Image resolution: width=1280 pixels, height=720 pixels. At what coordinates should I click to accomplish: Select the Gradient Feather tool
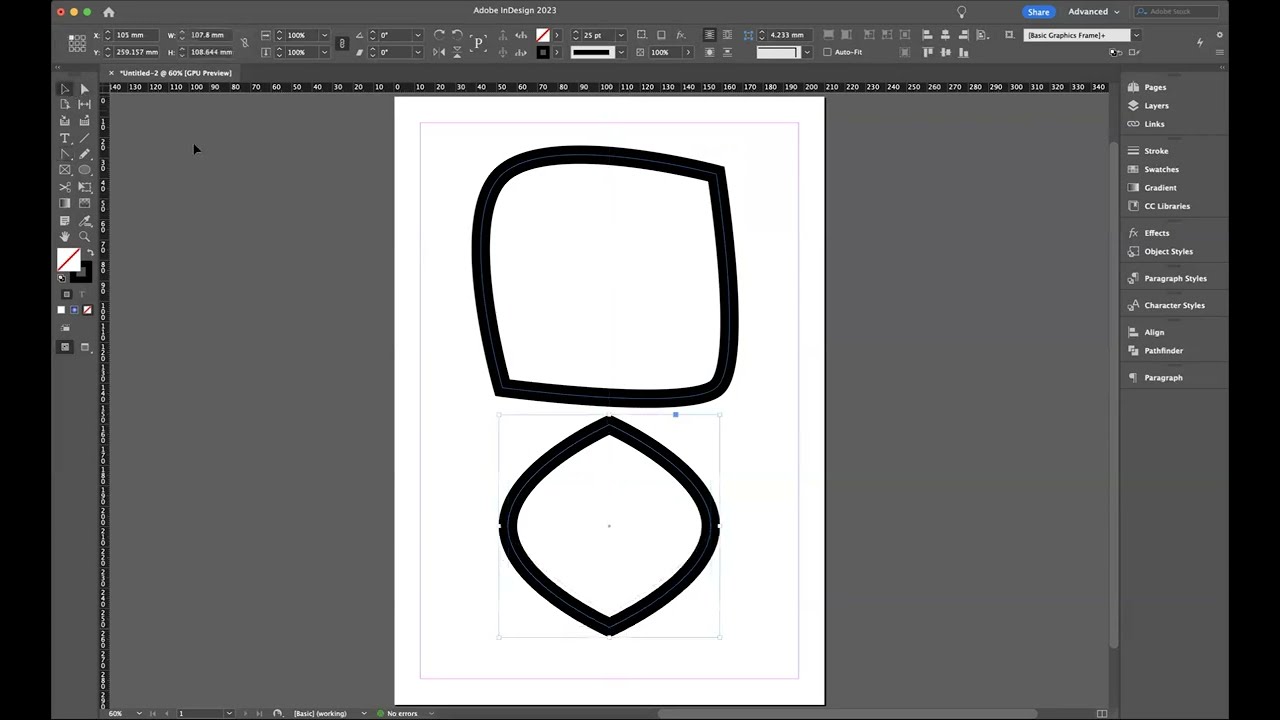84,203
